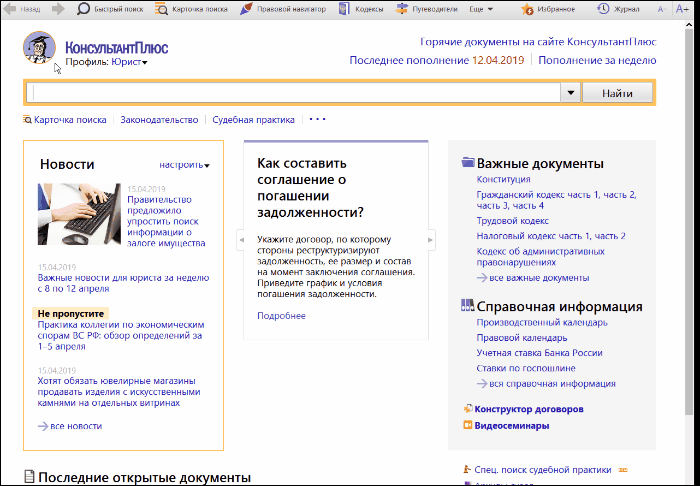Open Быстрый поиск from toolbar

110,9
